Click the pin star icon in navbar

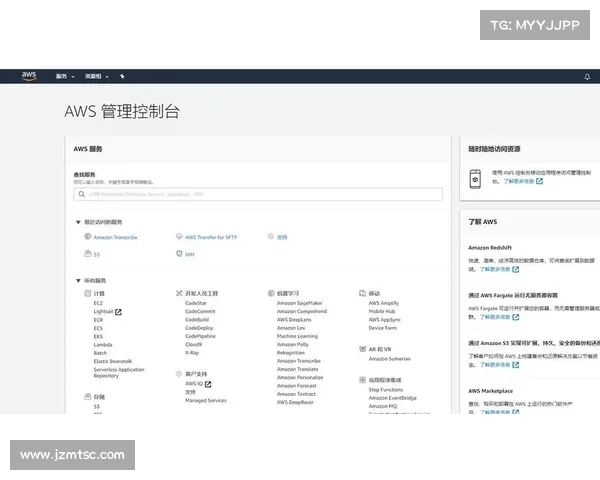122,77
